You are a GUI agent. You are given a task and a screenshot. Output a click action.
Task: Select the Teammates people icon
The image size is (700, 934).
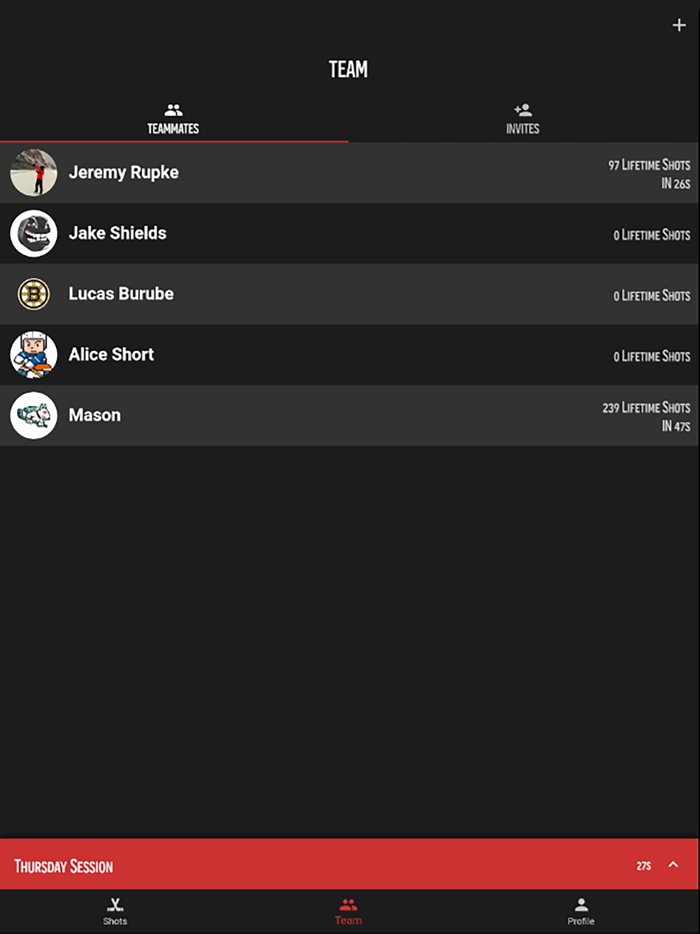pos(172,111)
